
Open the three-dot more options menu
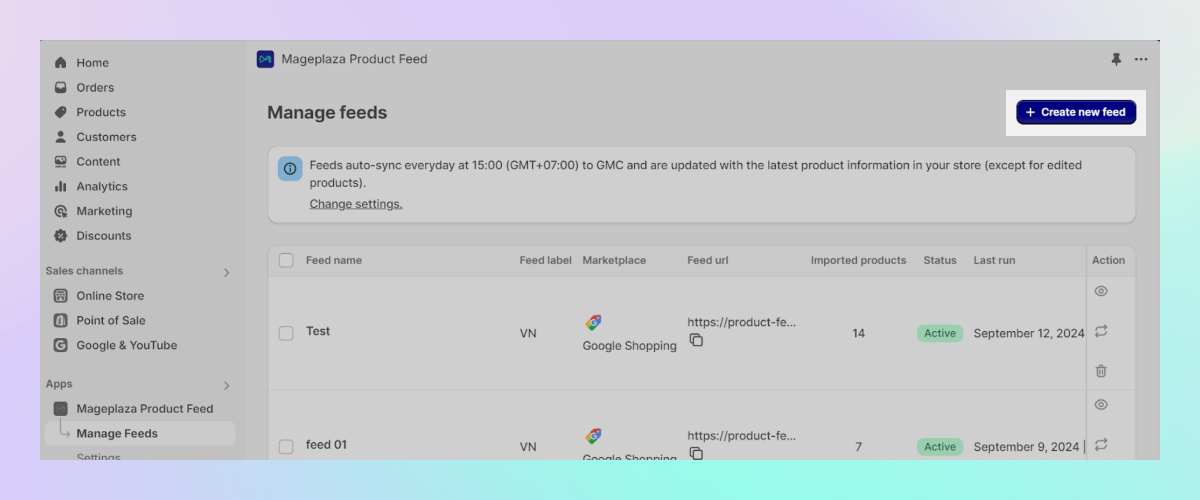tap(1141, 60)
